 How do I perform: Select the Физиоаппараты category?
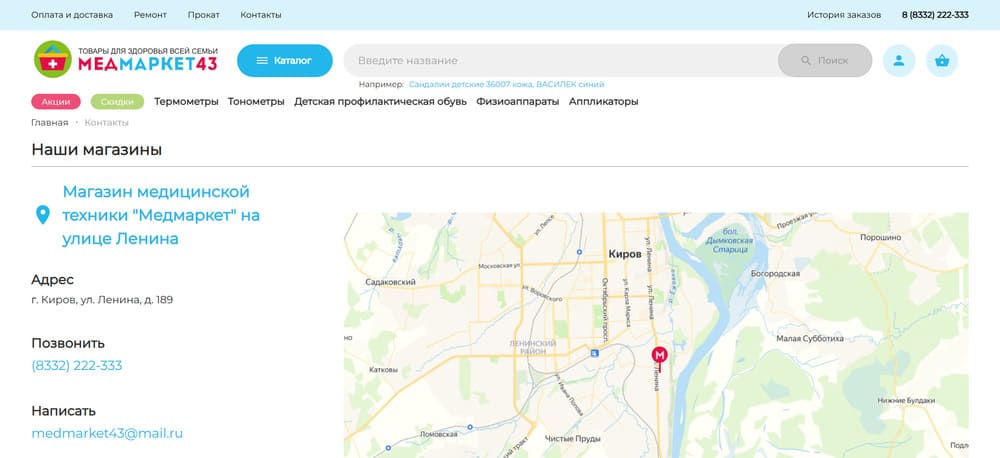[517, 101]
